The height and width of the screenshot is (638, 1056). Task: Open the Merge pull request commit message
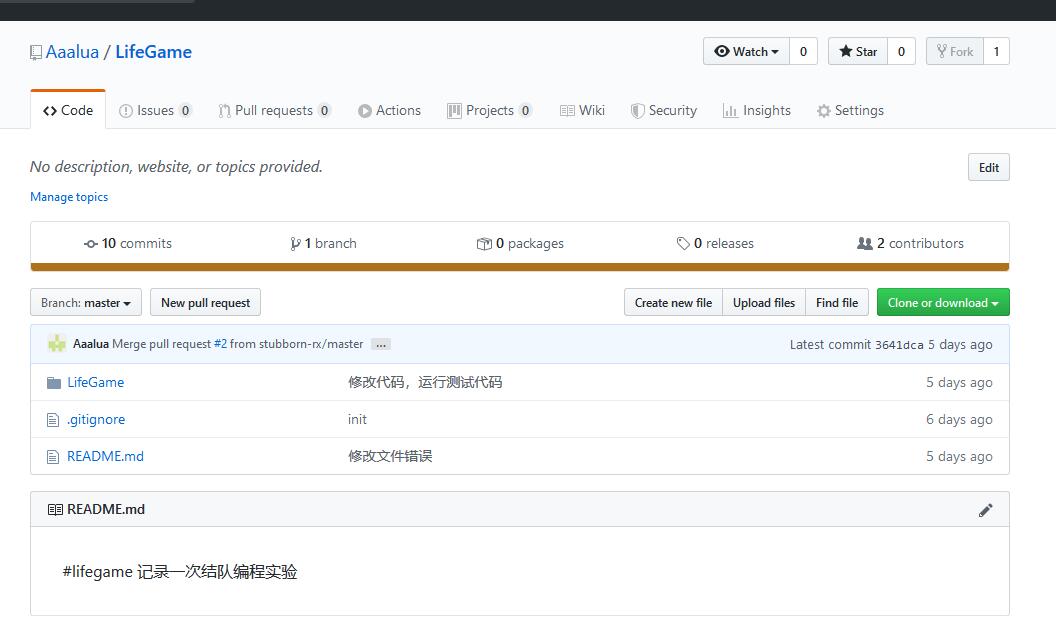(x=162, y=344)
